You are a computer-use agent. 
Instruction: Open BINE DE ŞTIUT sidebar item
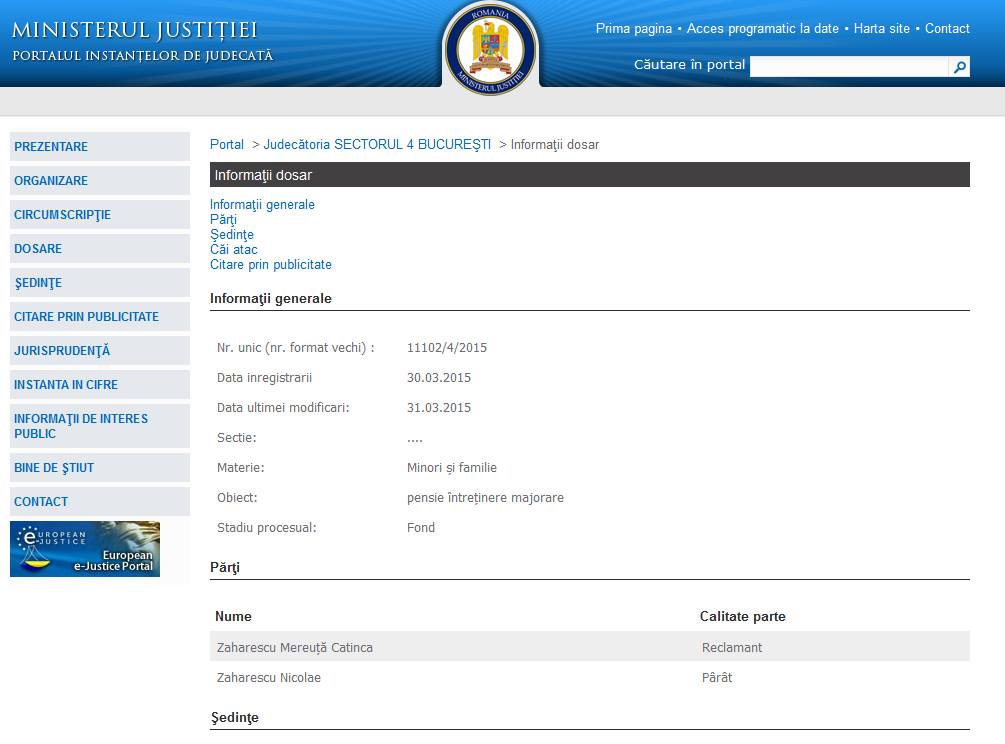point(54,468)
